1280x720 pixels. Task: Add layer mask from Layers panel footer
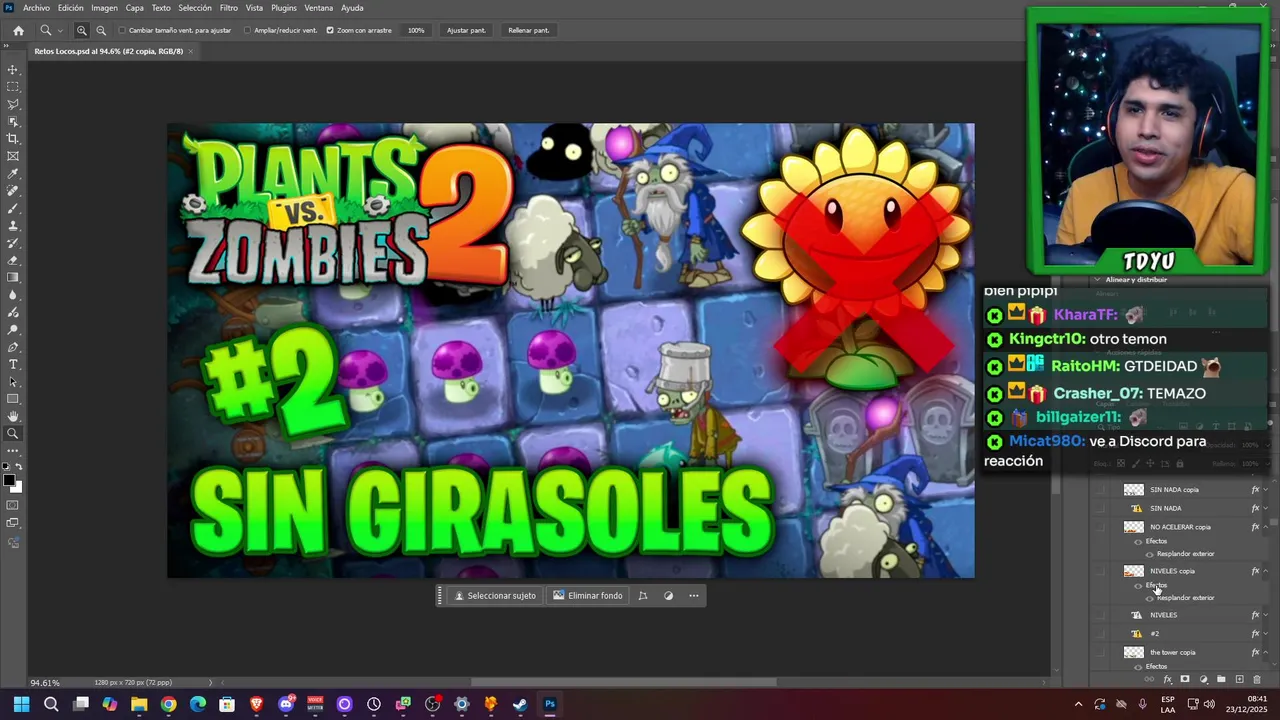click(x=1185, y=680)
